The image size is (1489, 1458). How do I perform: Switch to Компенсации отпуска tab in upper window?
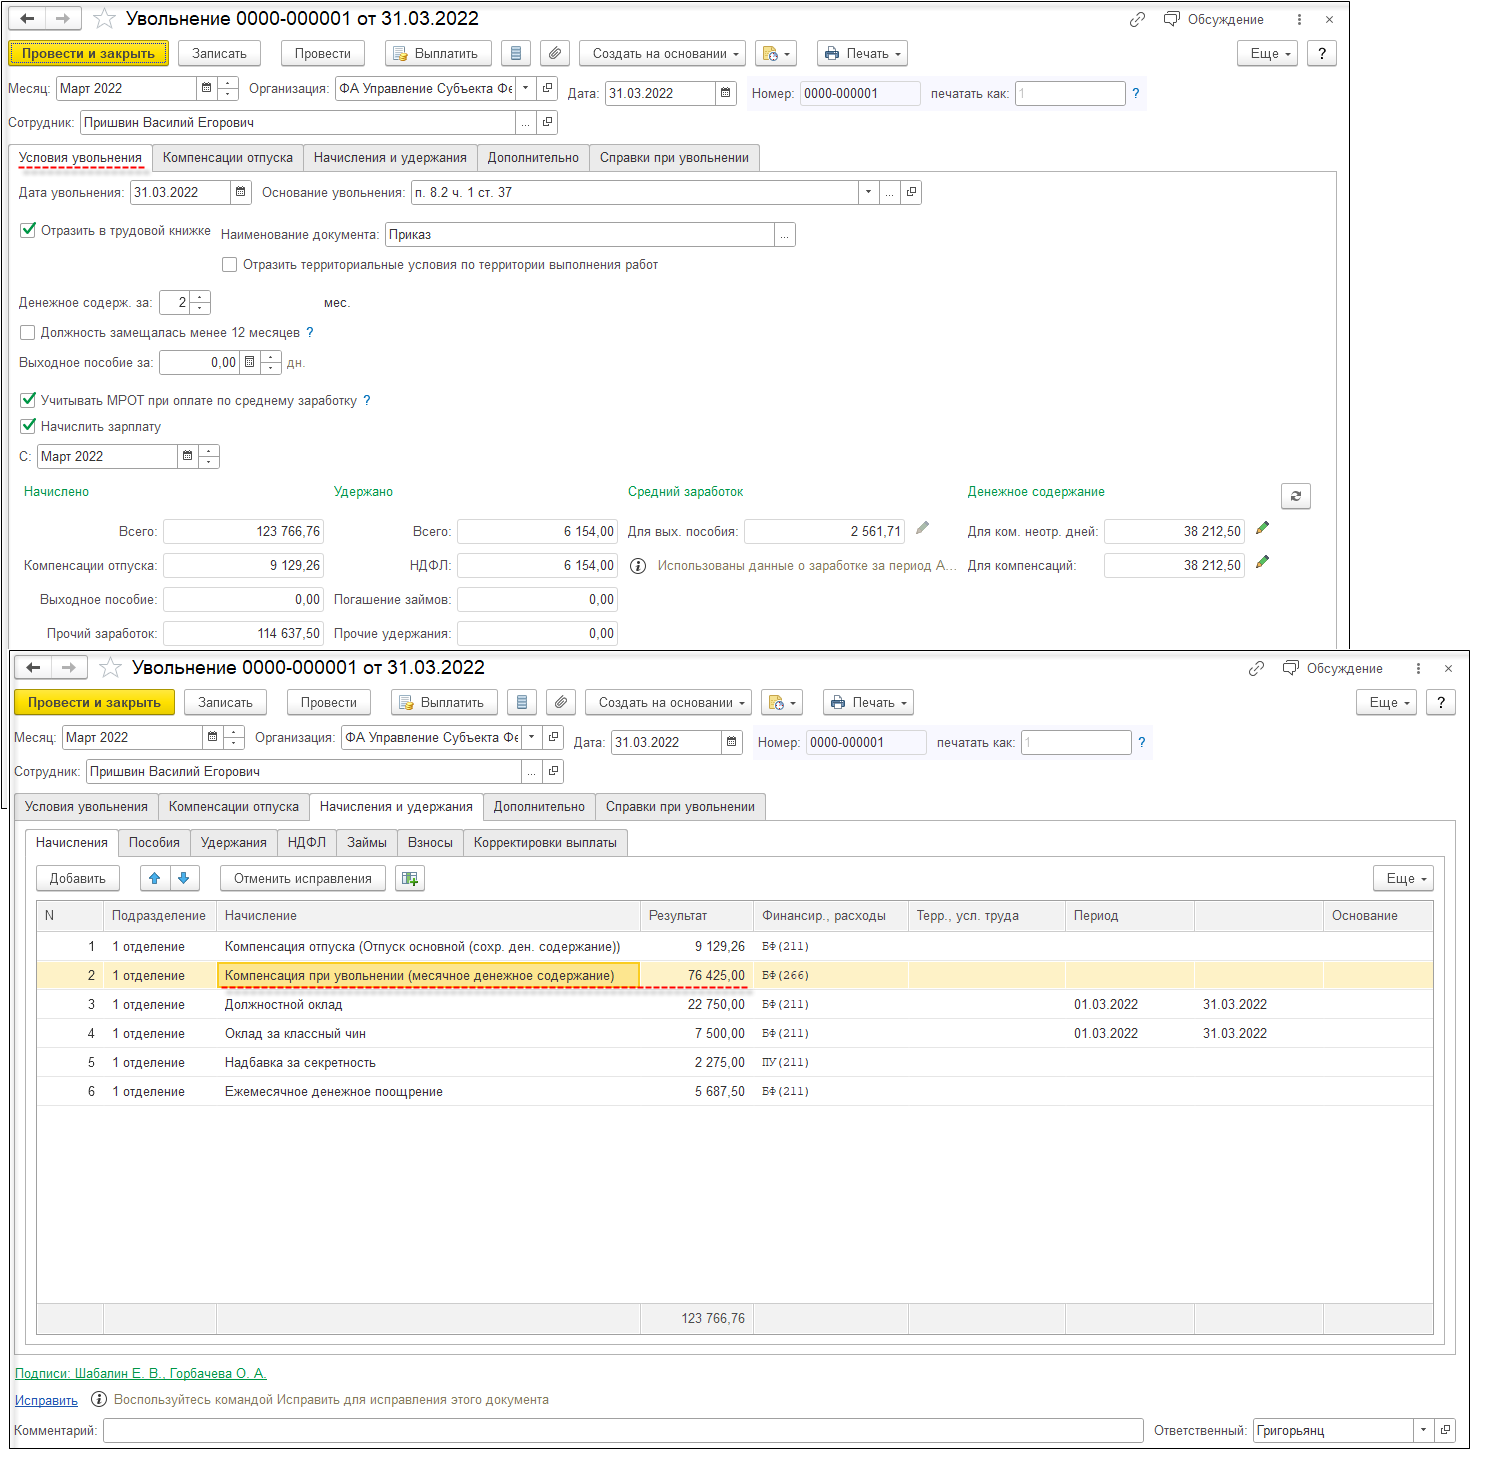point(228,157)
